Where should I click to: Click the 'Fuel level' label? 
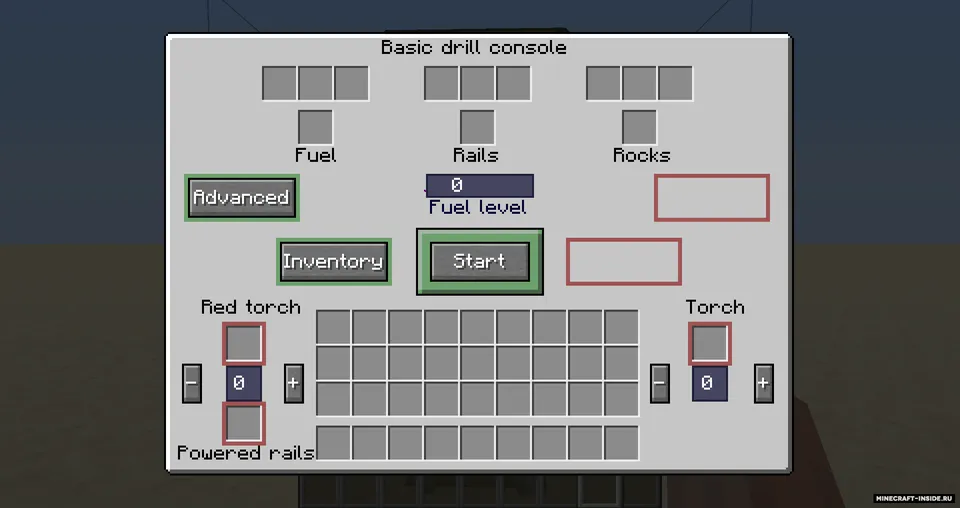[478, 207]
